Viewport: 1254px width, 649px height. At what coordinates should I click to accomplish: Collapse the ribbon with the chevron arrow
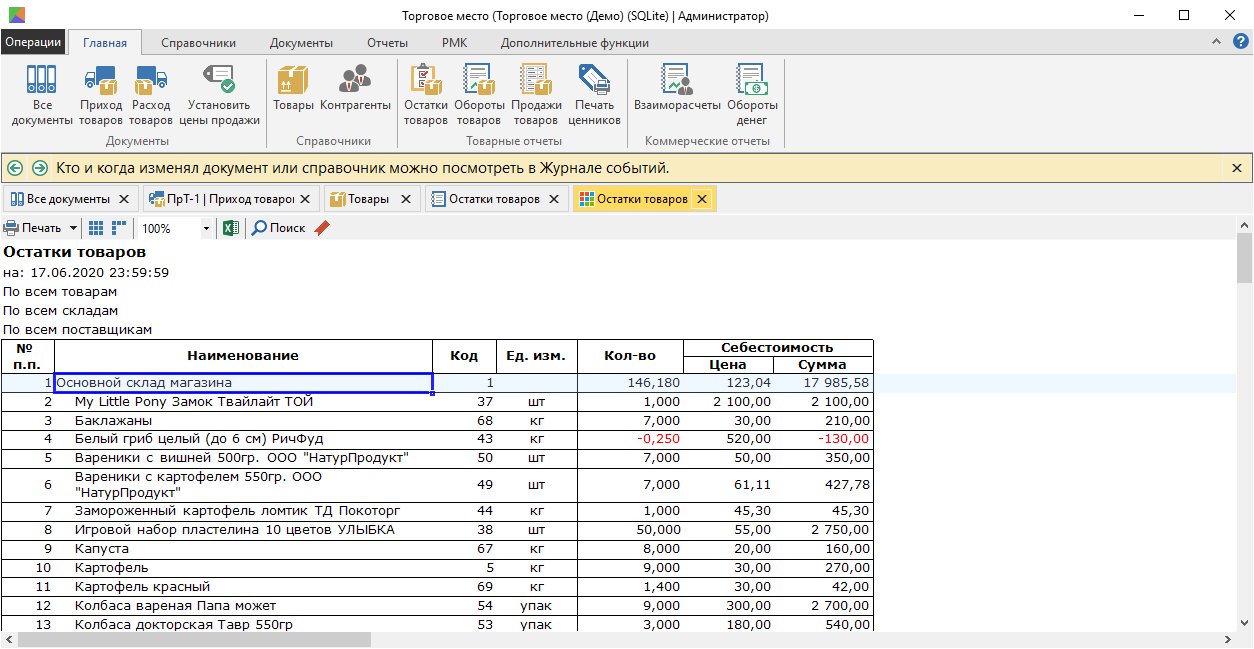1216,42
